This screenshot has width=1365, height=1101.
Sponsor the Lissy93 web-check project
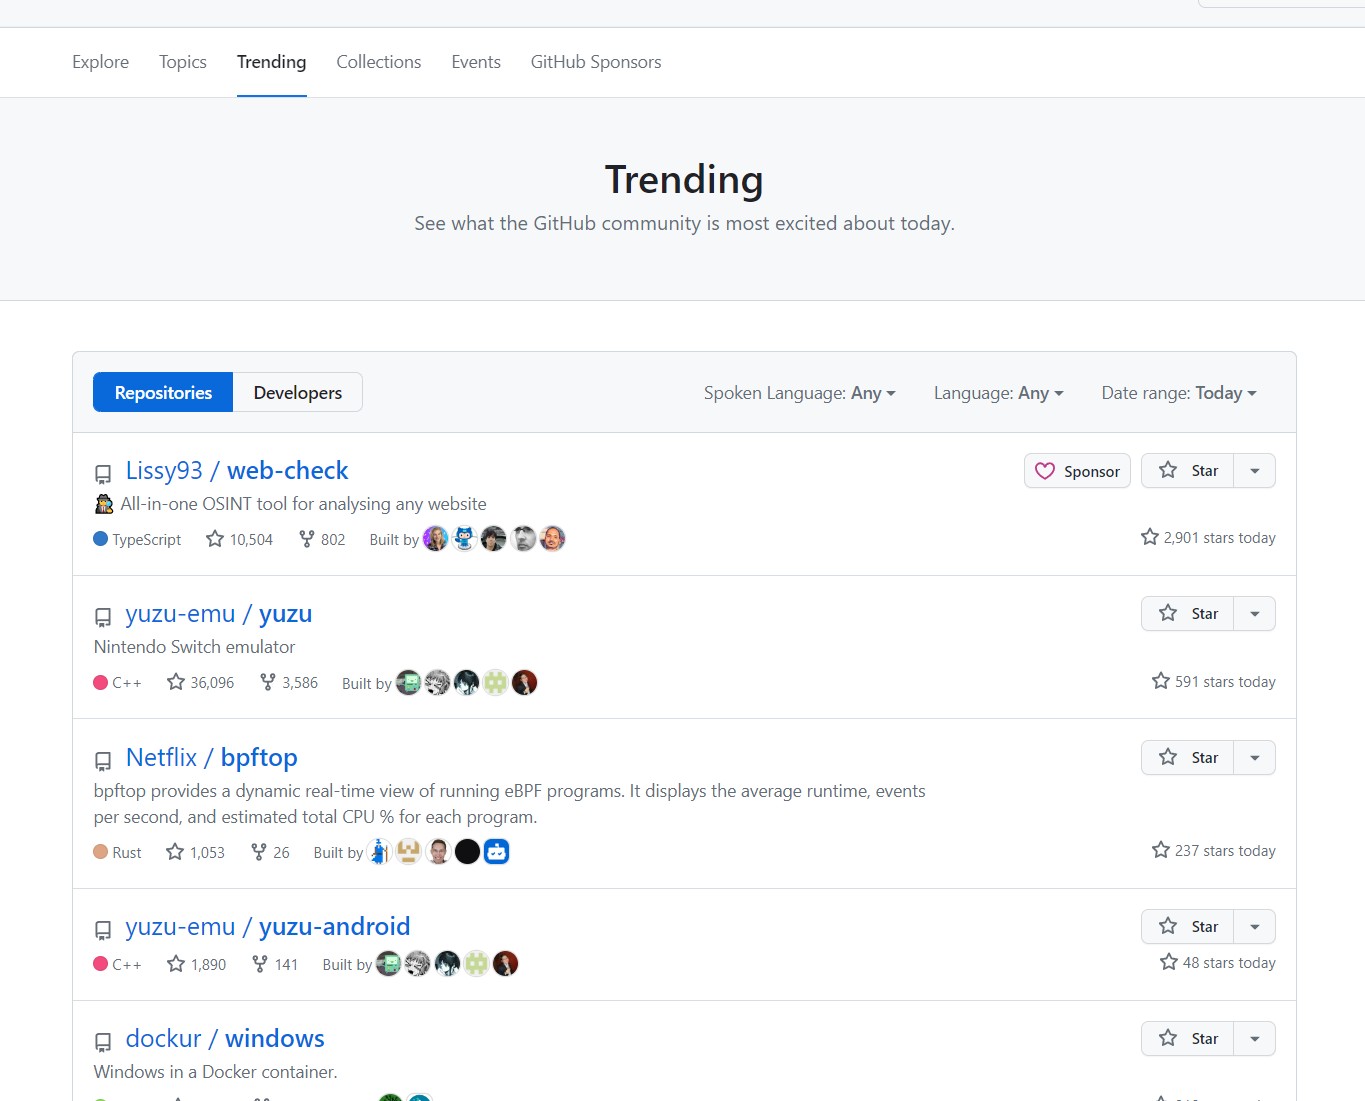pos(1078,471)
